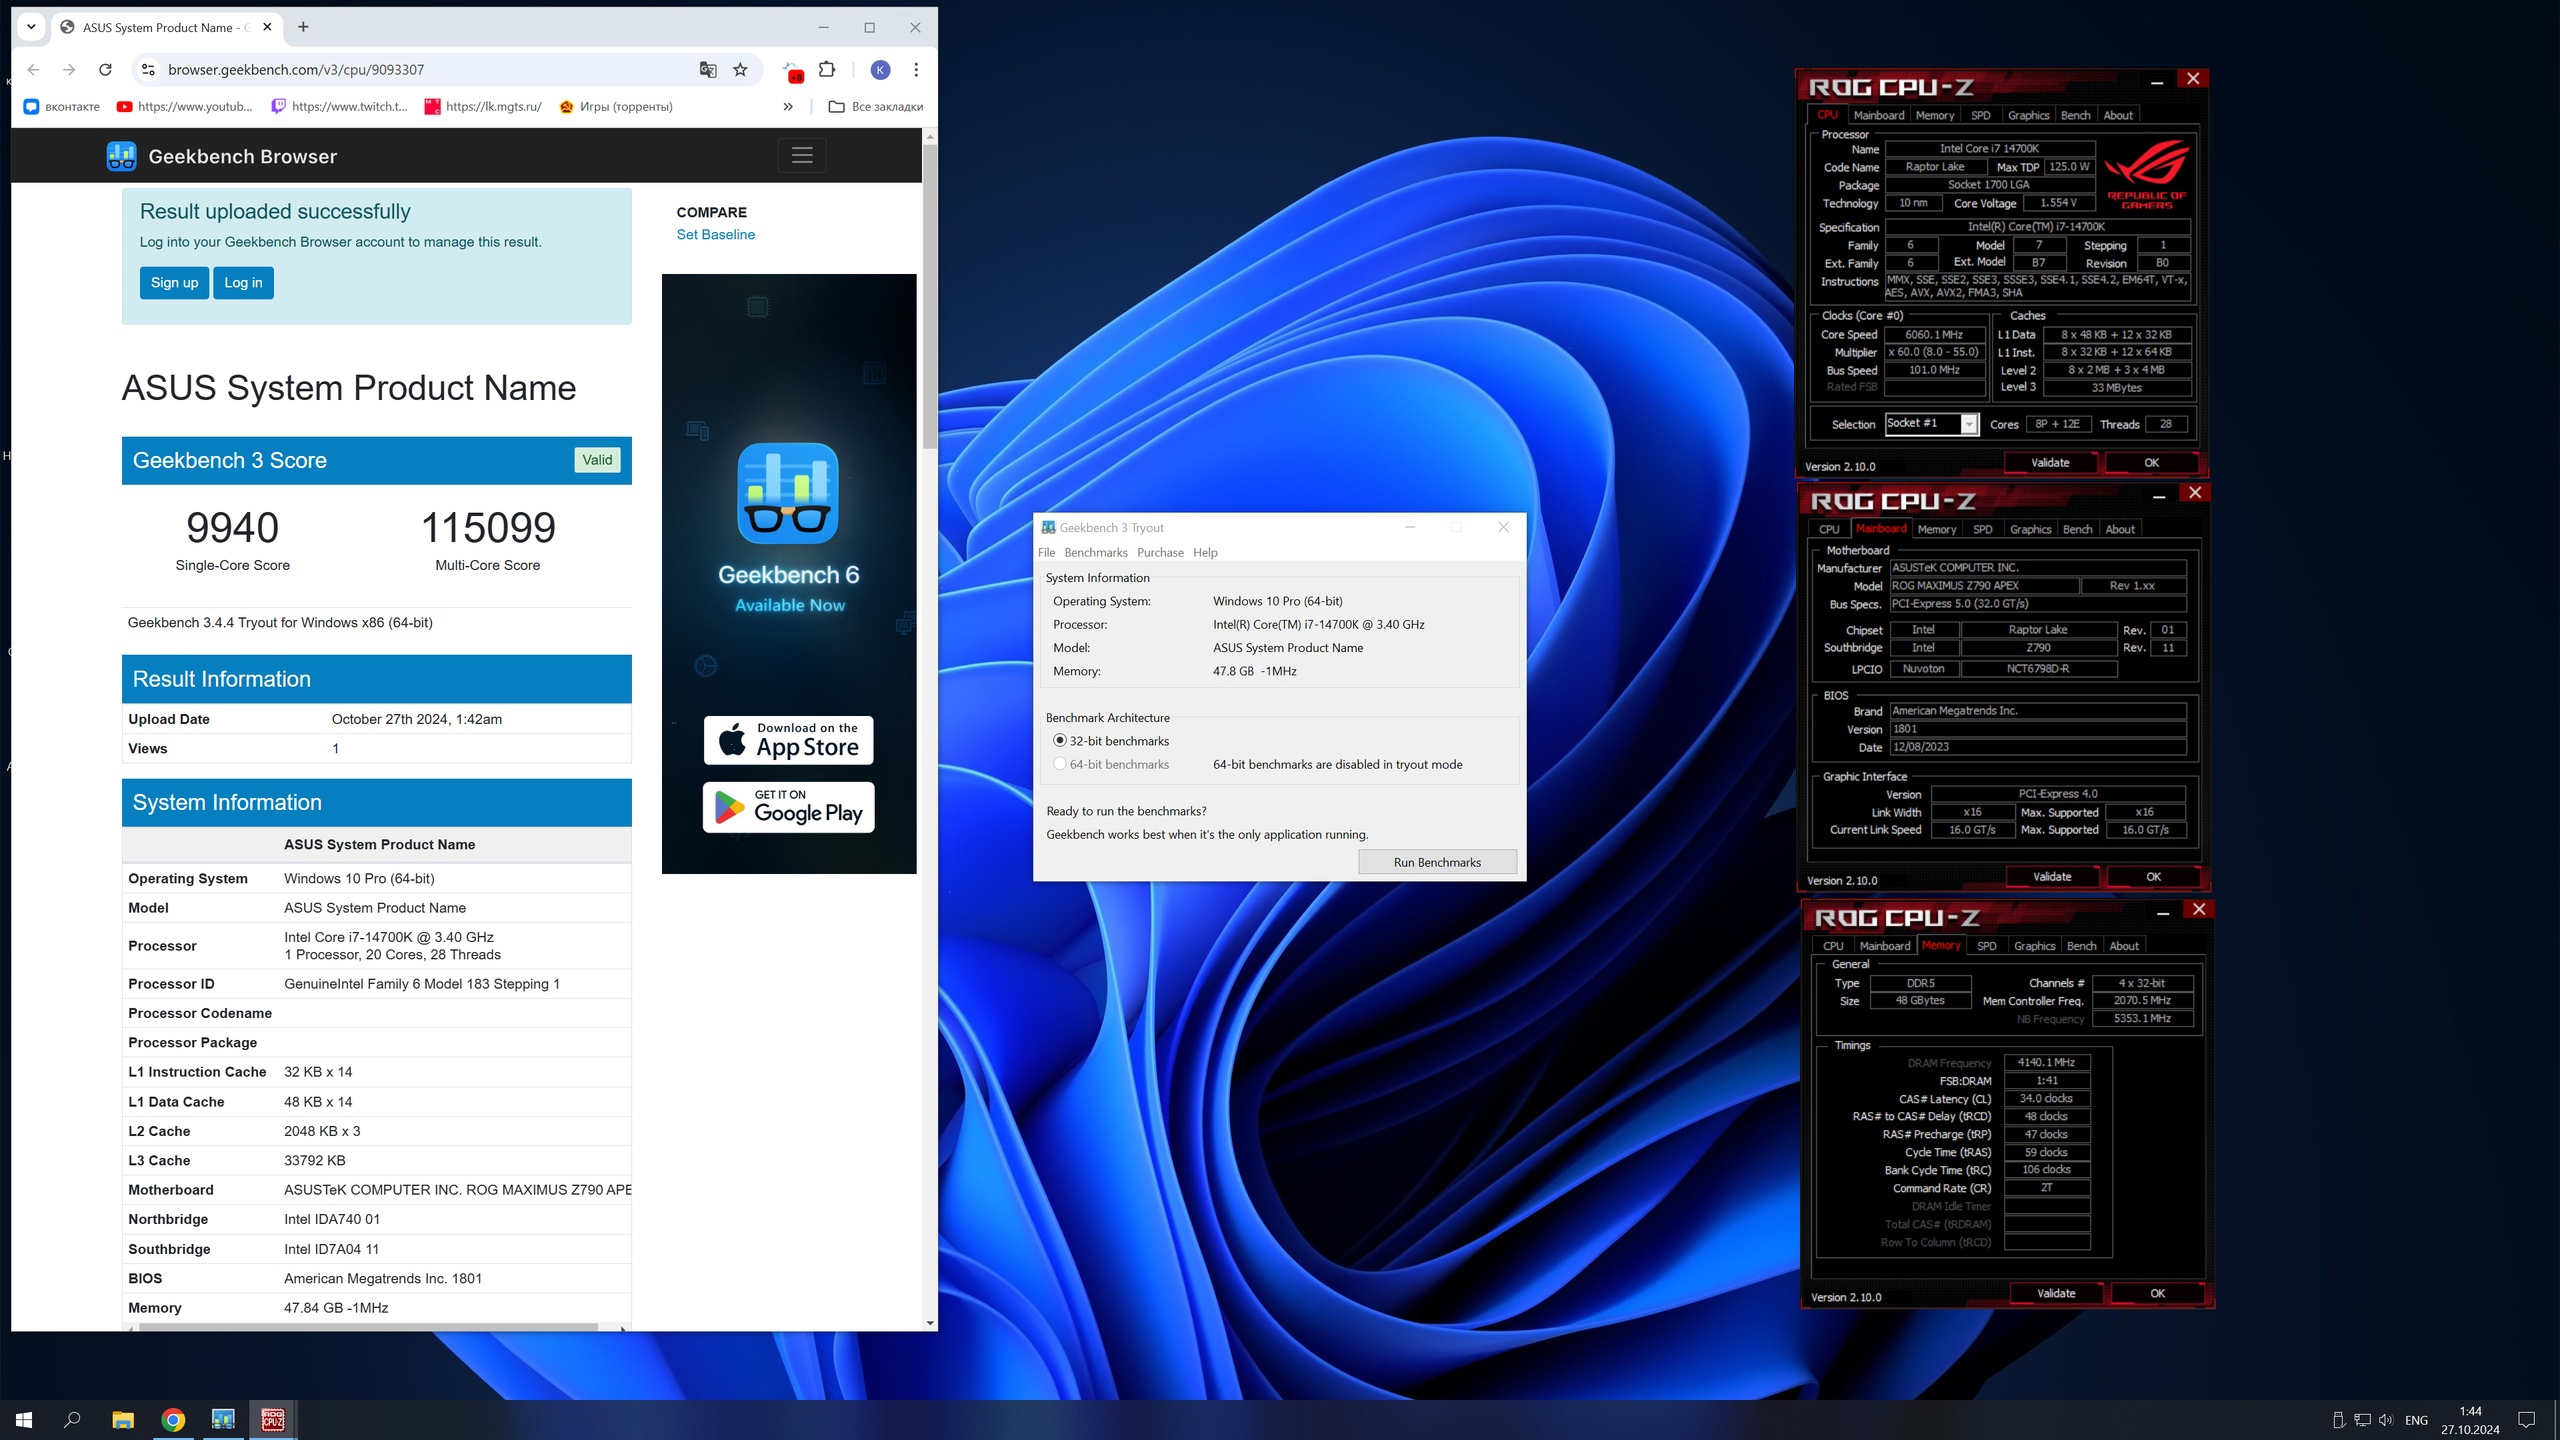Click Validate in top CPU-Z window
Viewport: 2560px width, 1440px height.
pyautogui.click(x=2050, y=463)
